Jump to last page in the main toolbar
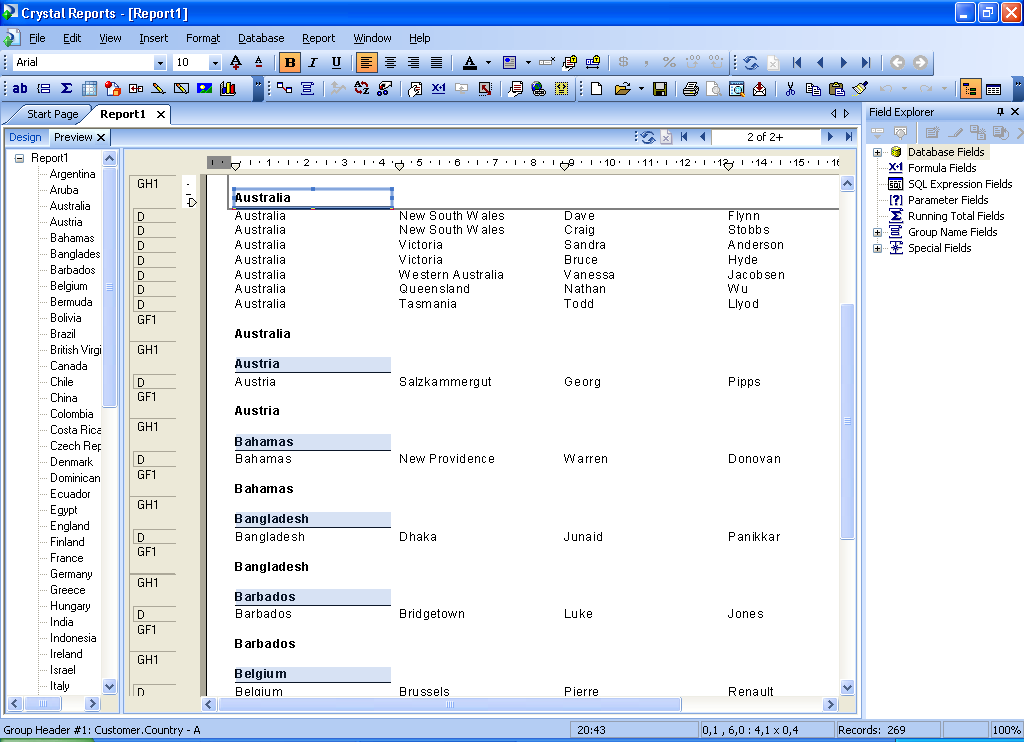1024x742 pixels. tap(867, 63)
